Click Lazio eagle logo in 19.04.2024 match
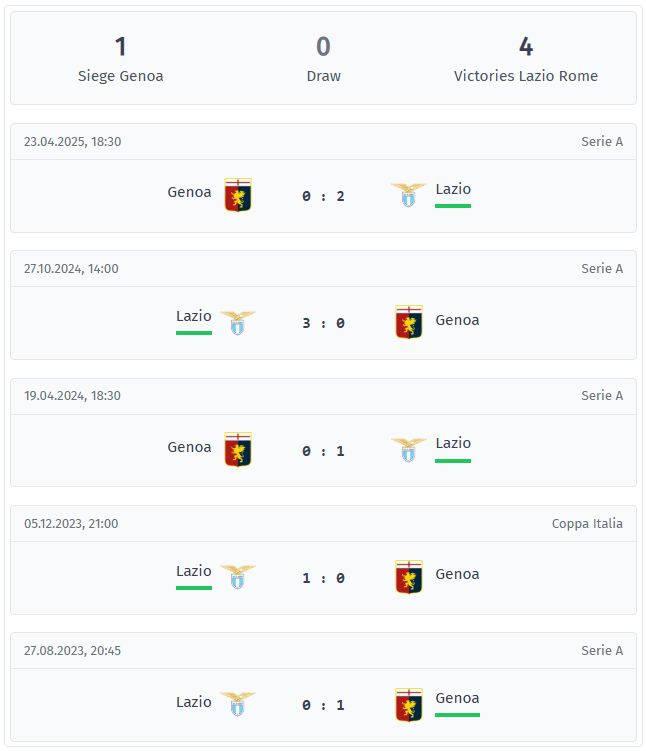This screenshot has height=751, width=646. coord(408,449)
